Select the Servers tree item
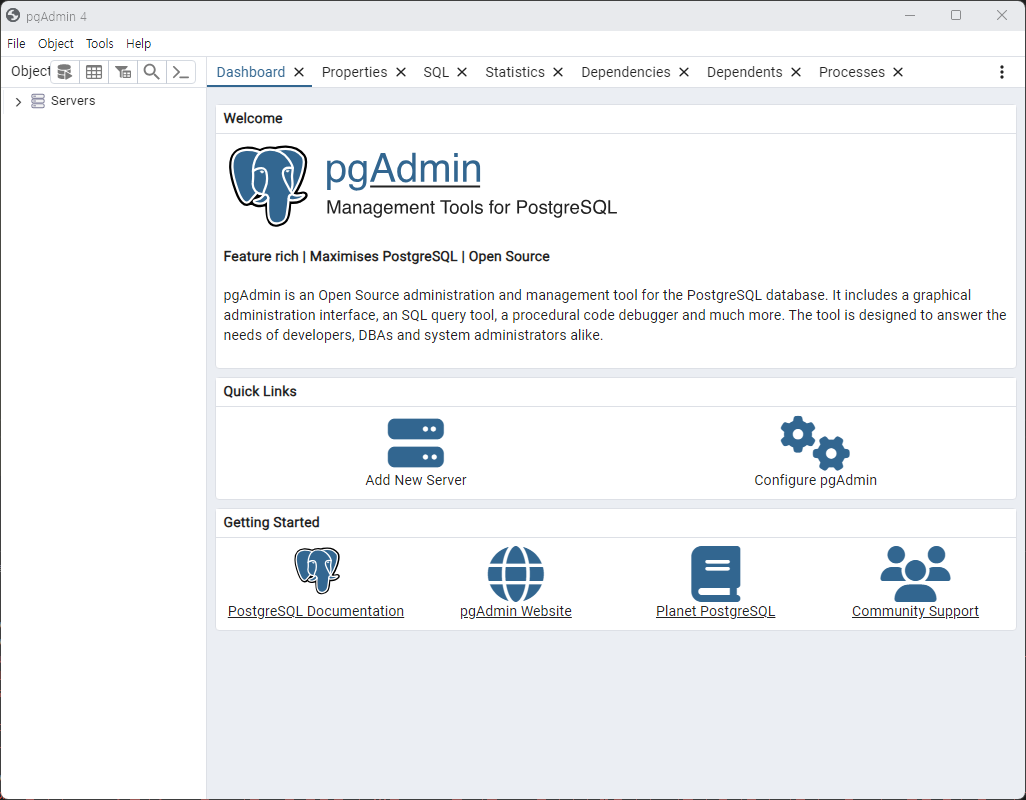 [73, 101]
